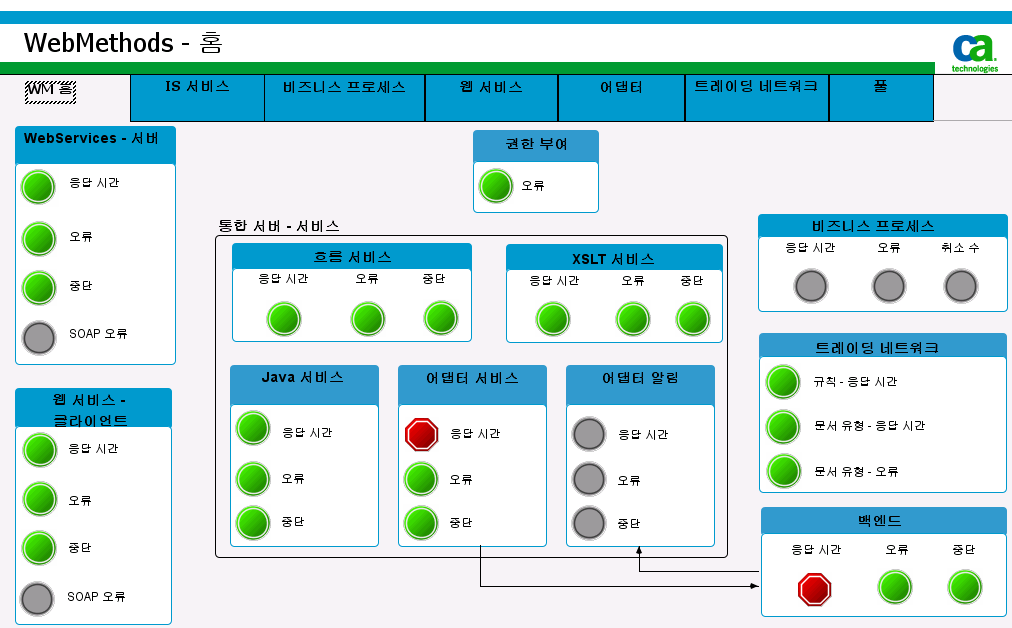Open the XSLT 서비스 panel header
This screenshot has height=628, width=1012.
[x=614, y=258]
